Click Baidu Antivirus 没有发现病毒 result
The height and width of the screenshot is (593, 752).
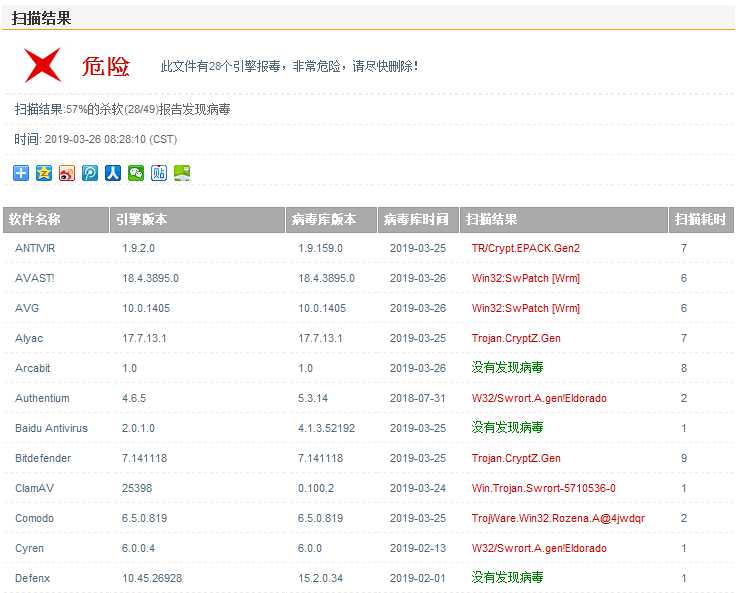pos(507,427)
